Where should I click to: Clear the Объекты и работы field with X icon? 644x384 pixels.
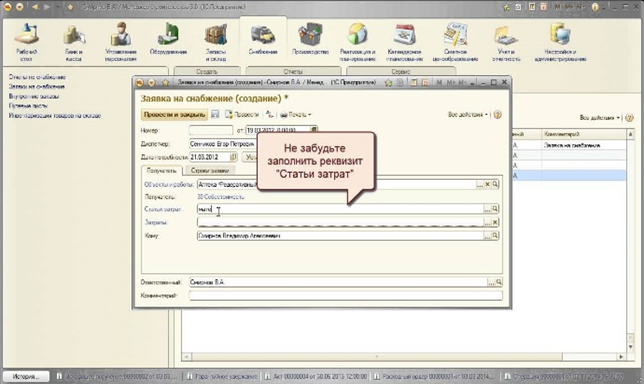pos(487,184)
